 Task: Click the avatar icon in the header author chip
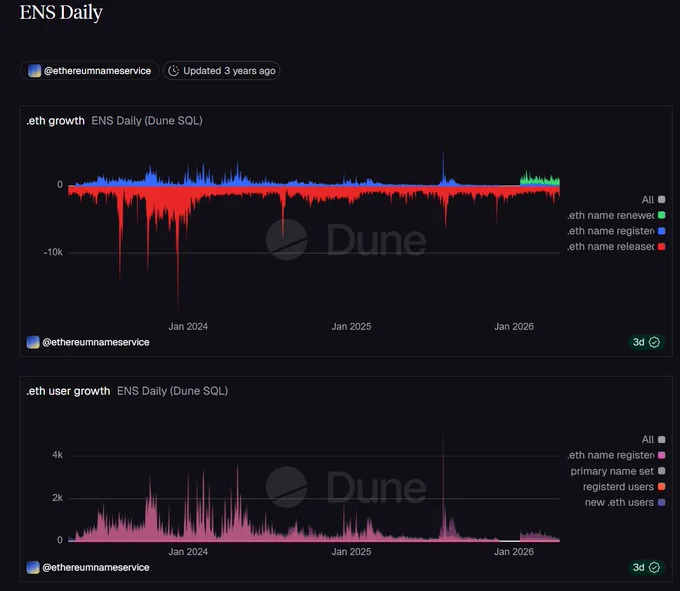coord(34,71)
